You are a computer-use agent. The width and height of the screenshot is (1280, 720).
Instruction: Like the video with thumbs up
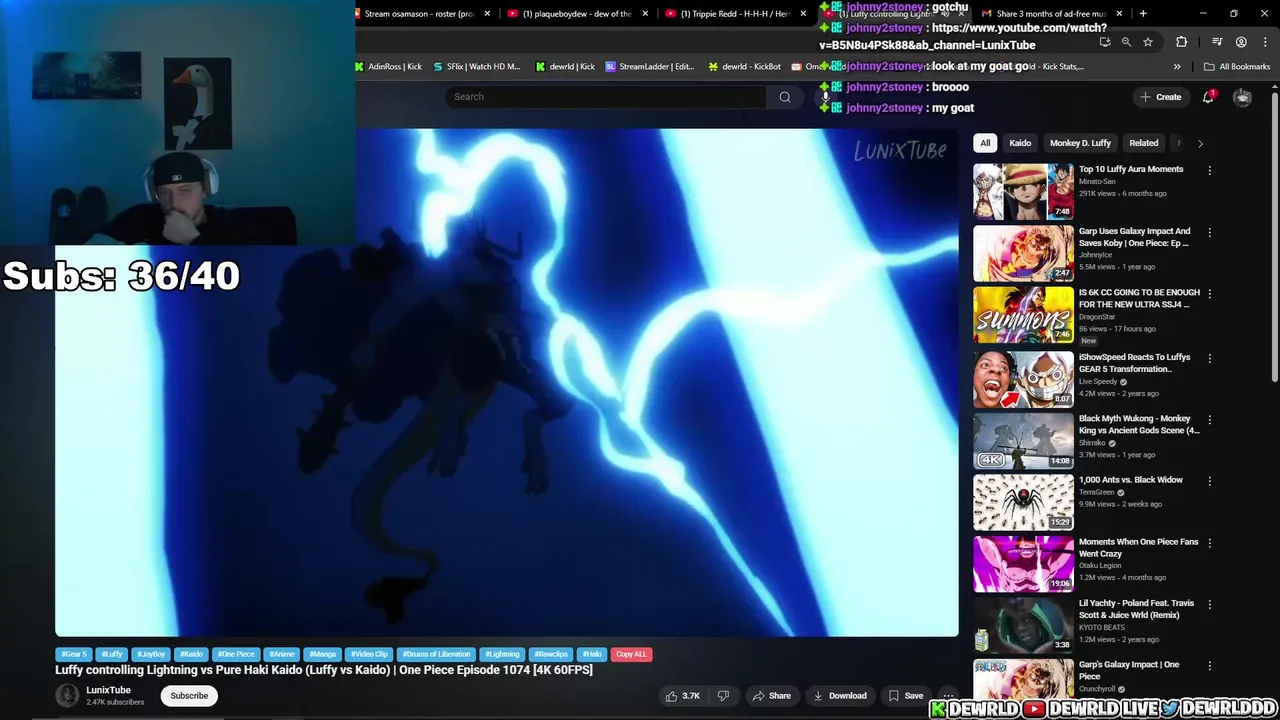pos(681,696)
